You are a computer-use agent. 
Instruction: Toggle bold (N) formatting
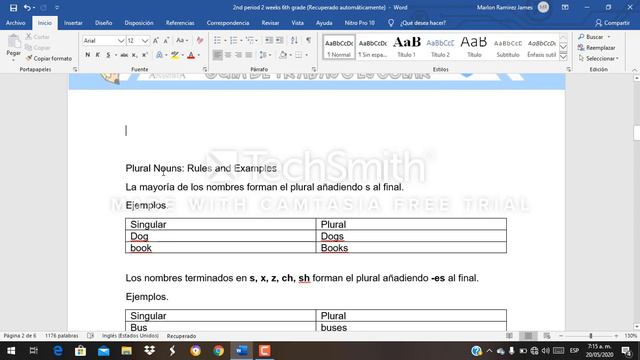[87, 55]
